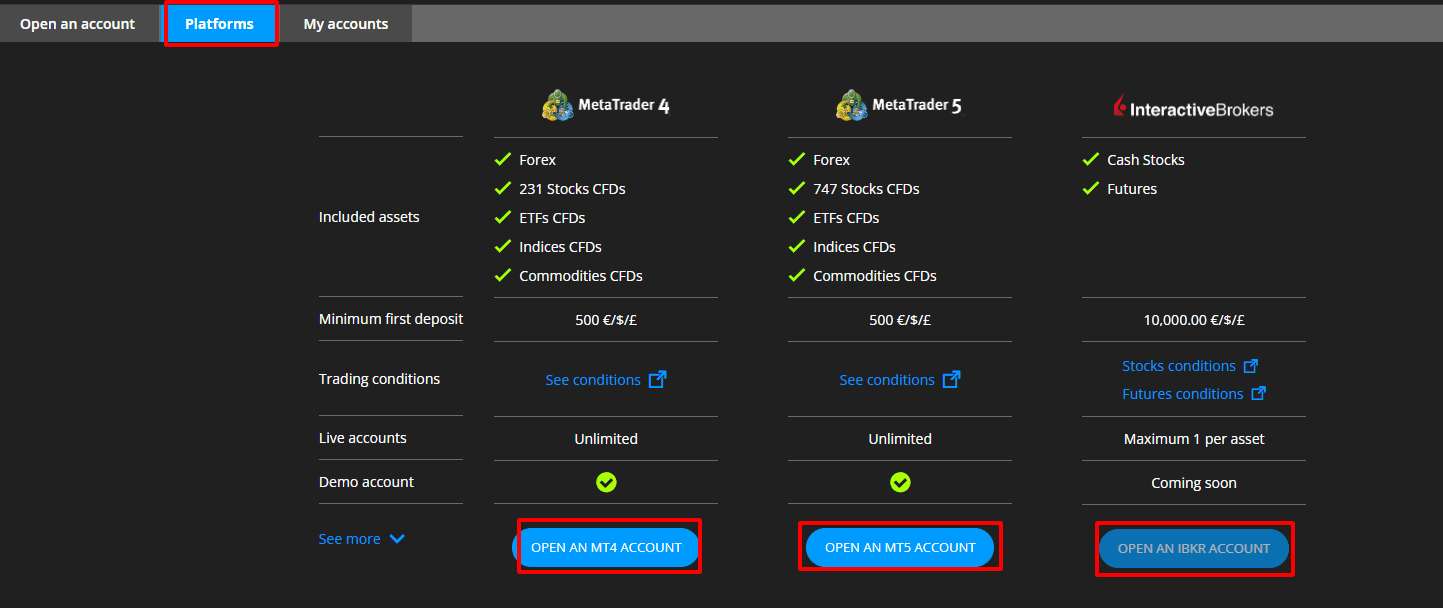Click the Included assets row label
1443x608 pixels.
click(x=369, y=217)
